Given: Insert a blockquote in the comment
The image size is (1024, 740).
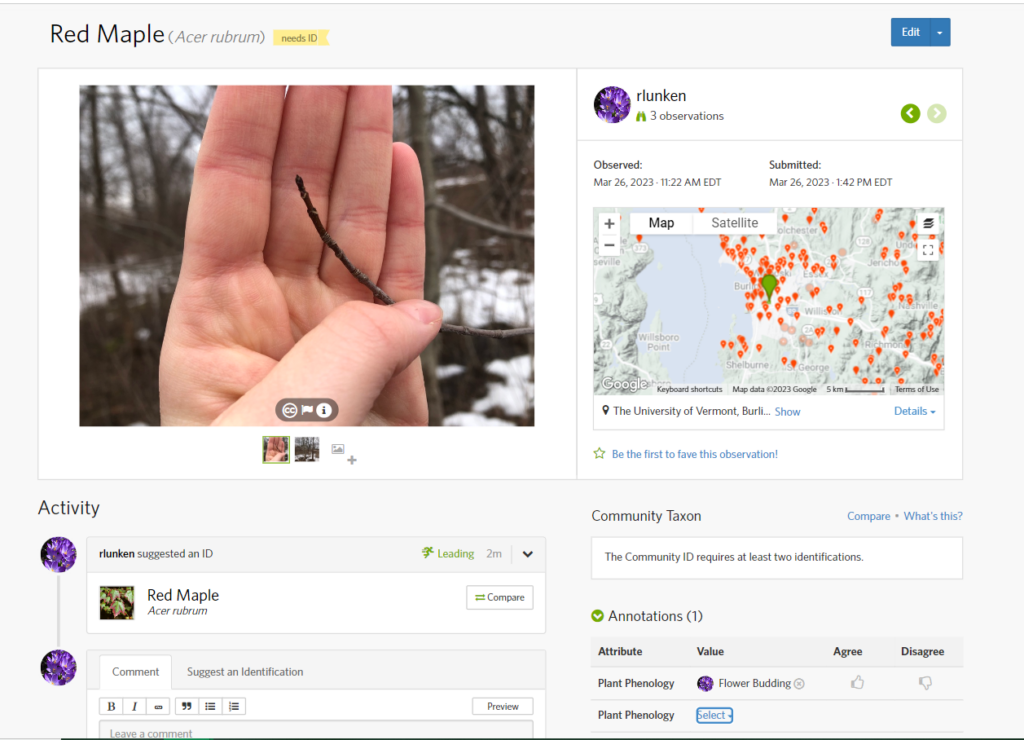Looking at the screenshot, I should [x=185, y=706].
